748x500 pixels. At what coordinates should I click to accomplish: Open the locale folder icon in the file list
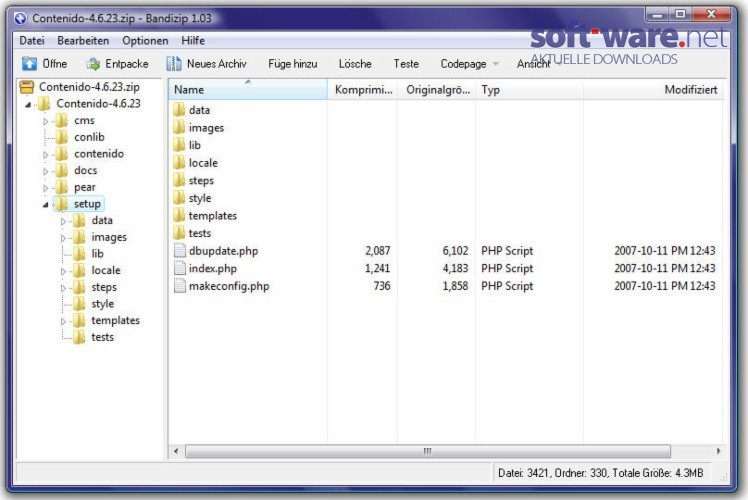[x=179, y=163]
